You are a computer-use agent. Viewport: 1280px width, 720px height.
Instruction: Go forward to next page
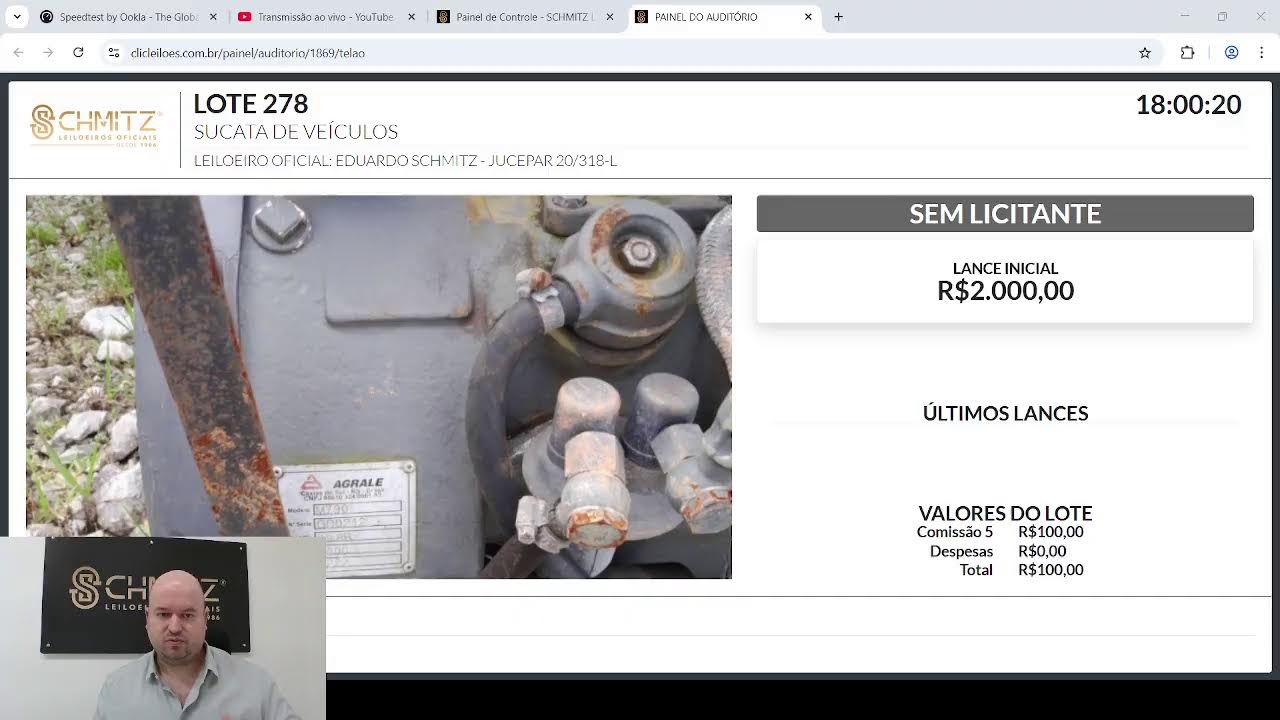click(x=48, y=52)
